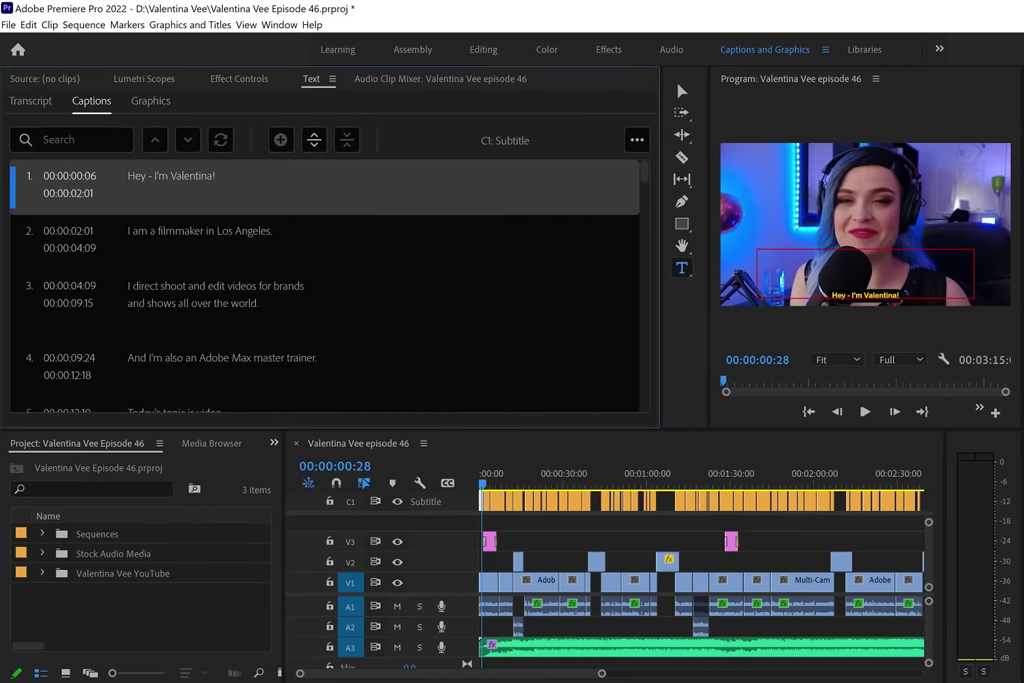
Task: Open Program monitor button editor plus
Action: coord(995,413)
